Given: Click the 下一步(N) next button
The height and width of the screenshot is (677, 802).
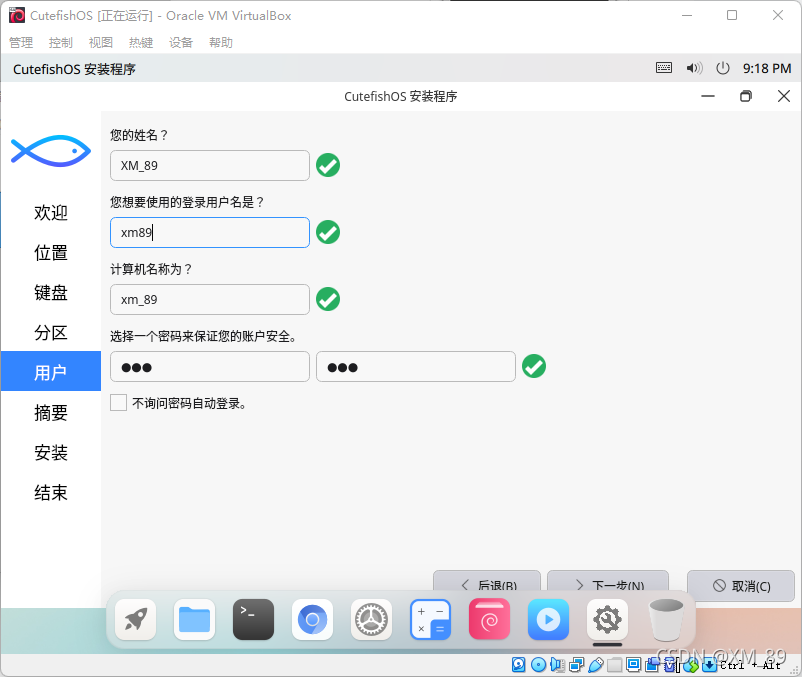Looking at the screenshot, I should click(x=608, y=581).
